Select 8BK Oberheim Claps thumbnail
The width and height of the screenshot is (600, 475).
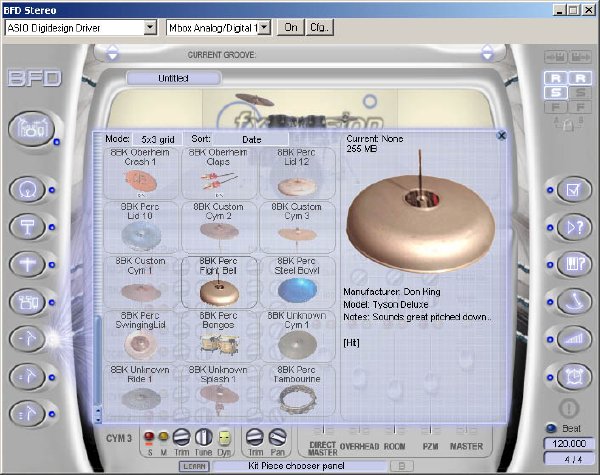point(218,173)
